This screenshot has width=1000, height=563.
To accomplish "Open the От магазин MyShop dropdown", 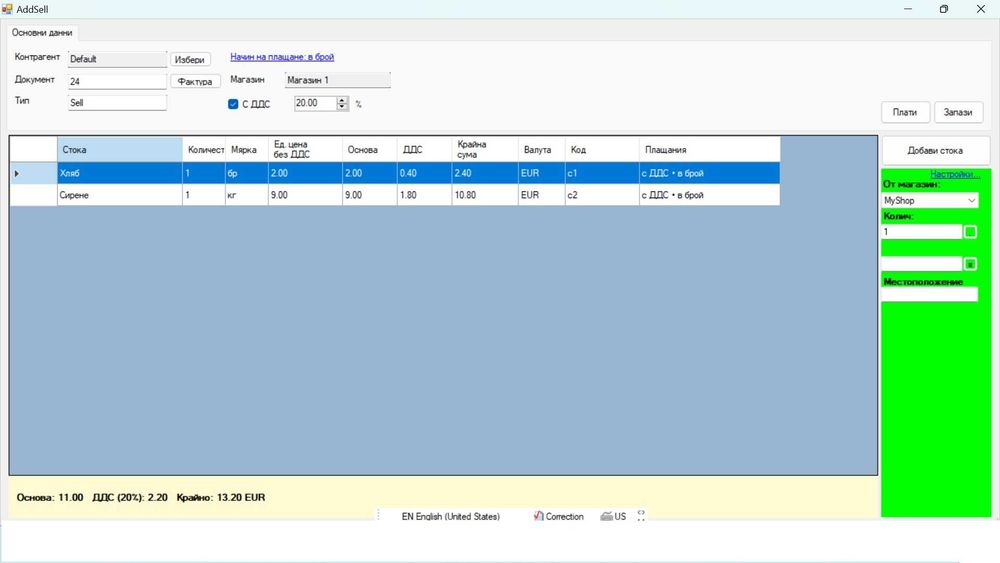I will (971, 200).
